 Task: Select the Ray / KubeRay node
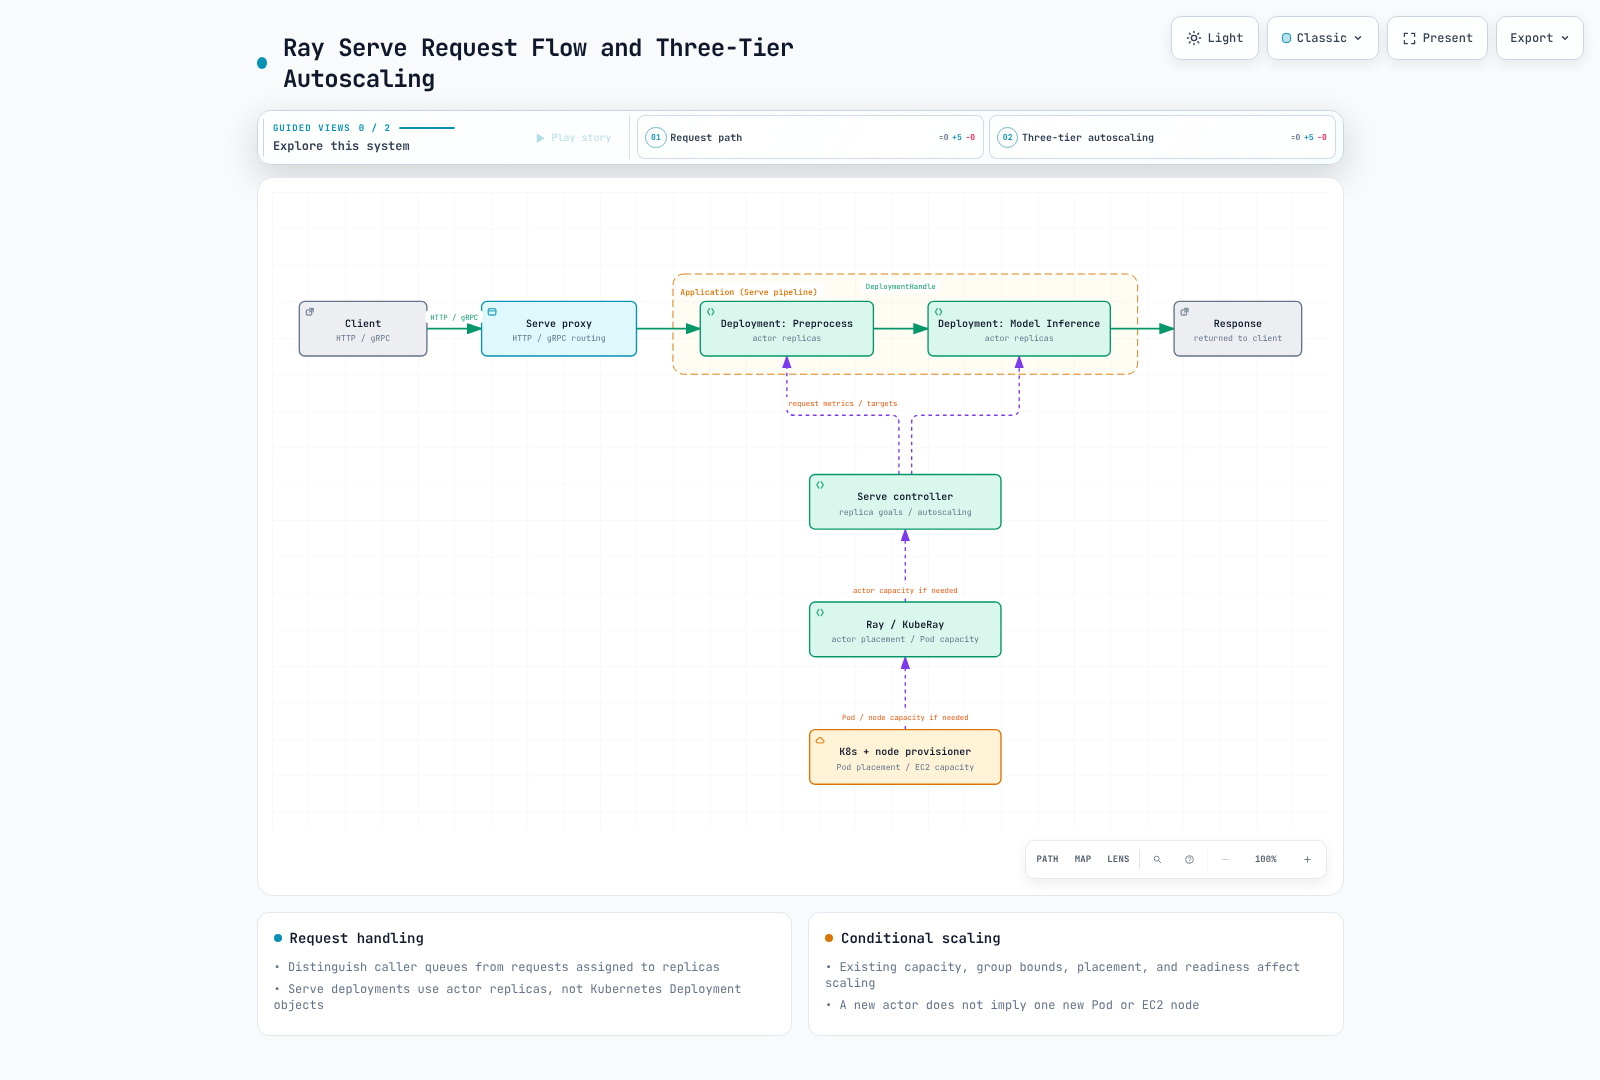pyautogui.click(x=905, y=629)
